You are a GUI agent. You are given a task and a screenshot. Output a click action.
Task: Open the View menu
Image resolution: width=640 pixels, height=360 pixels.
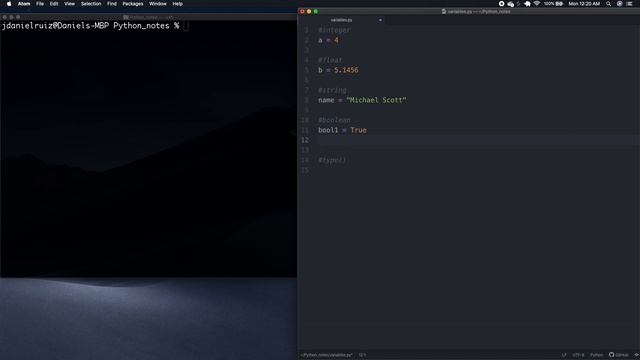69,4
